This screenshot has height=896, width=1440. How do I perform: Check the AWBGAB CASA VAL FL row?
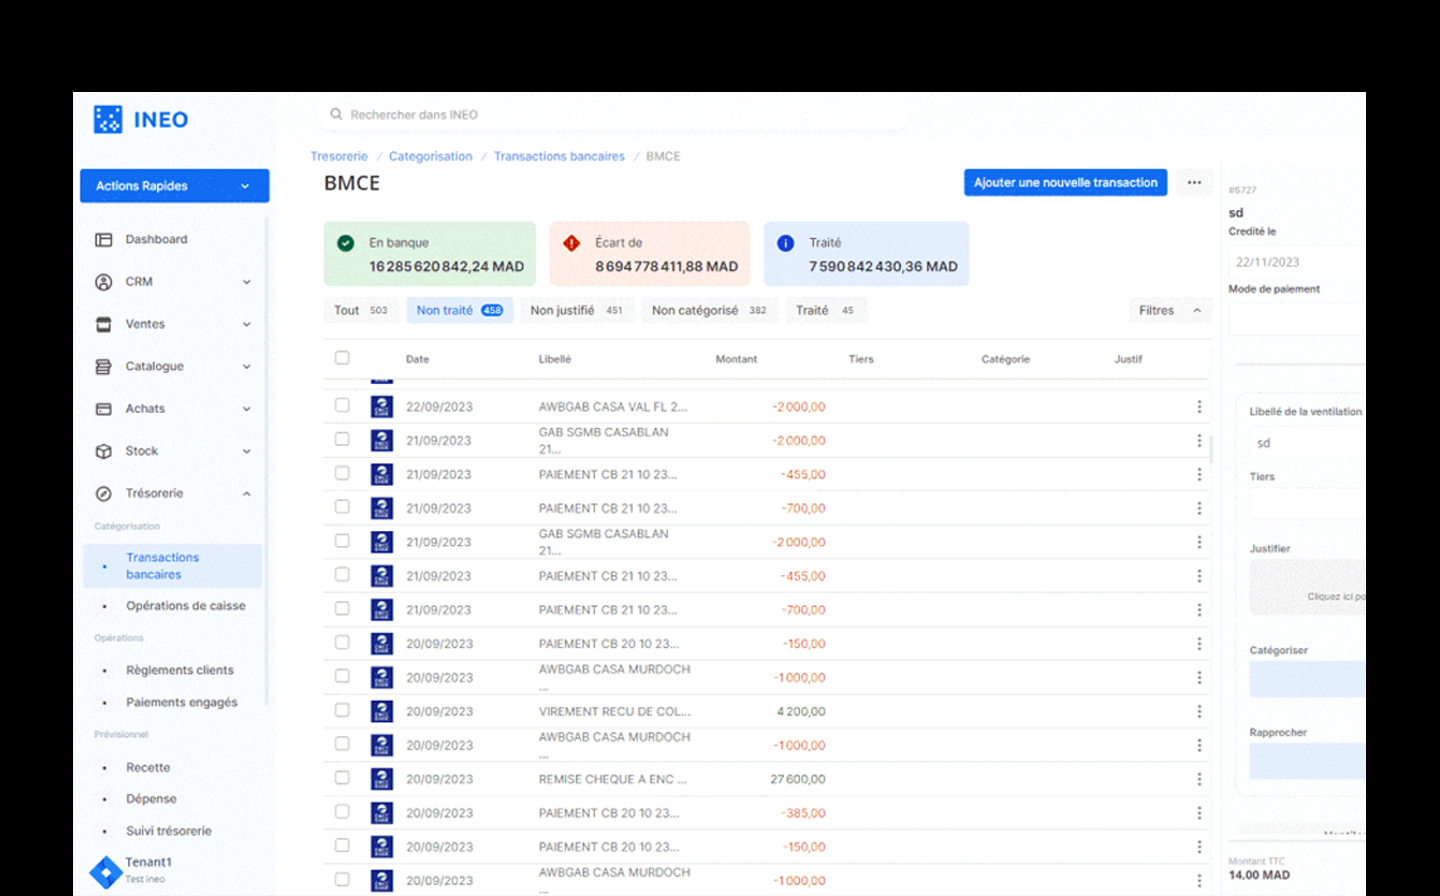point(342,406)
